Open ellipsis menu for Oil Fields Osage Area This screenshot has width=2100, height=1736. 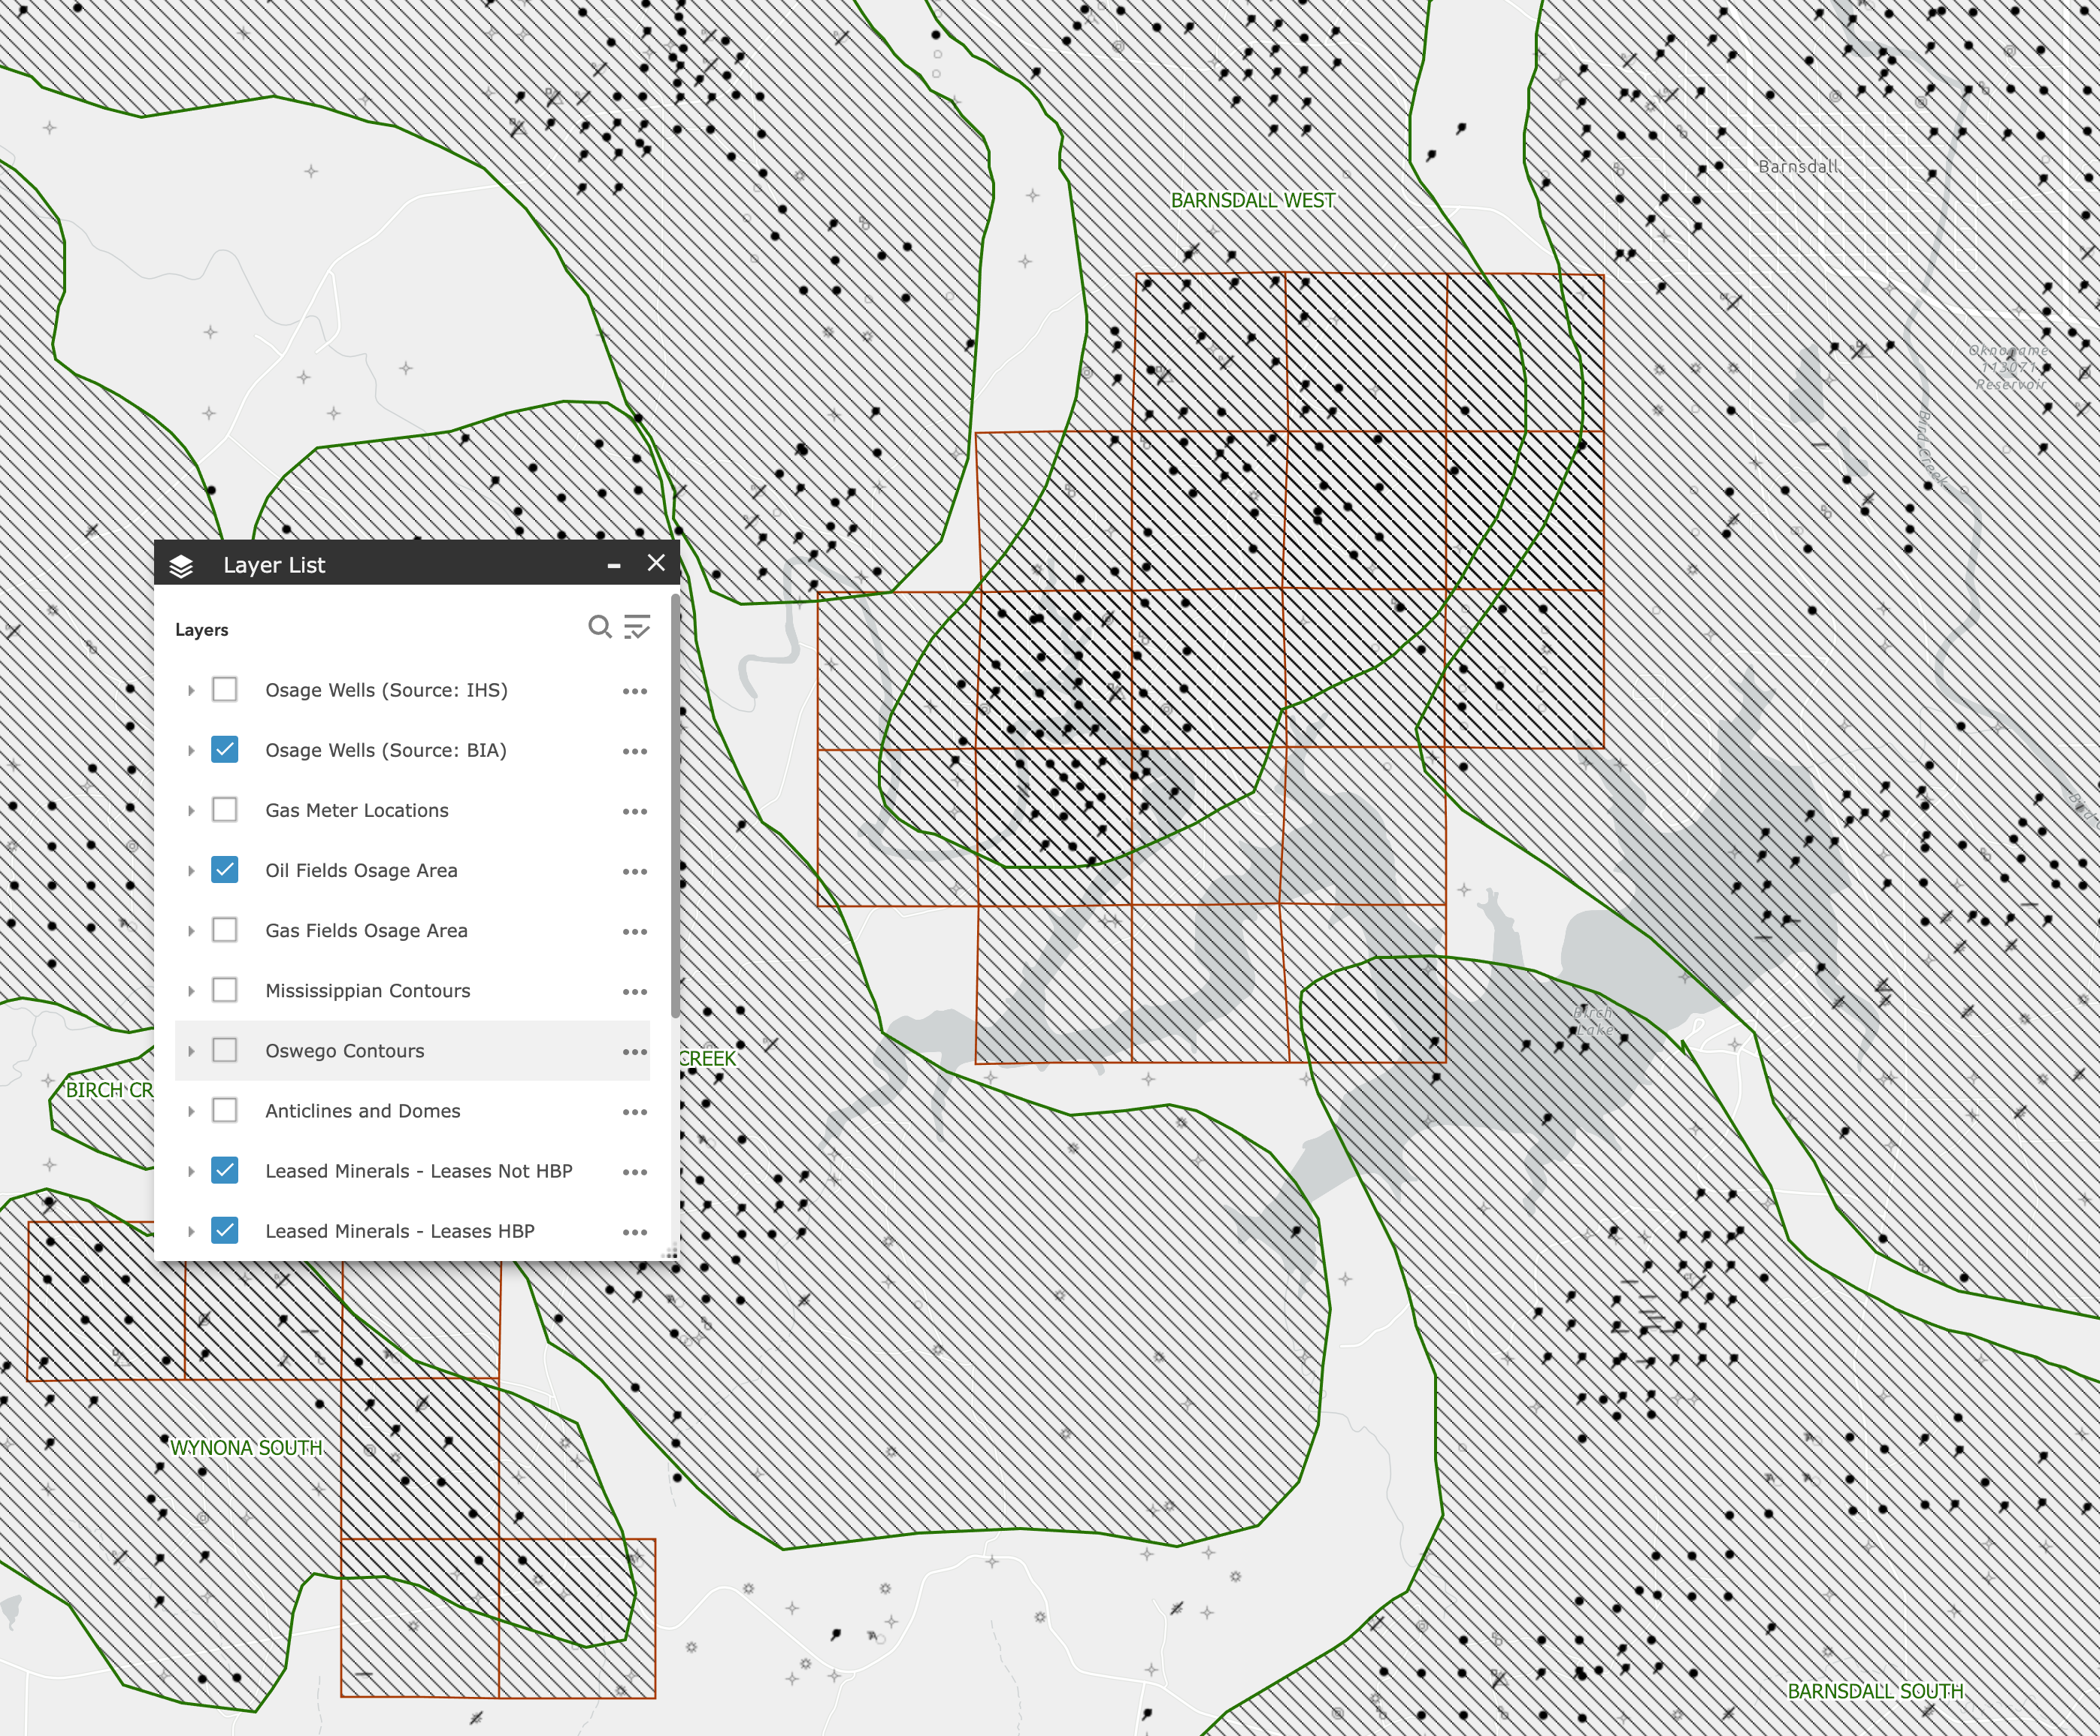click(634, 871)
